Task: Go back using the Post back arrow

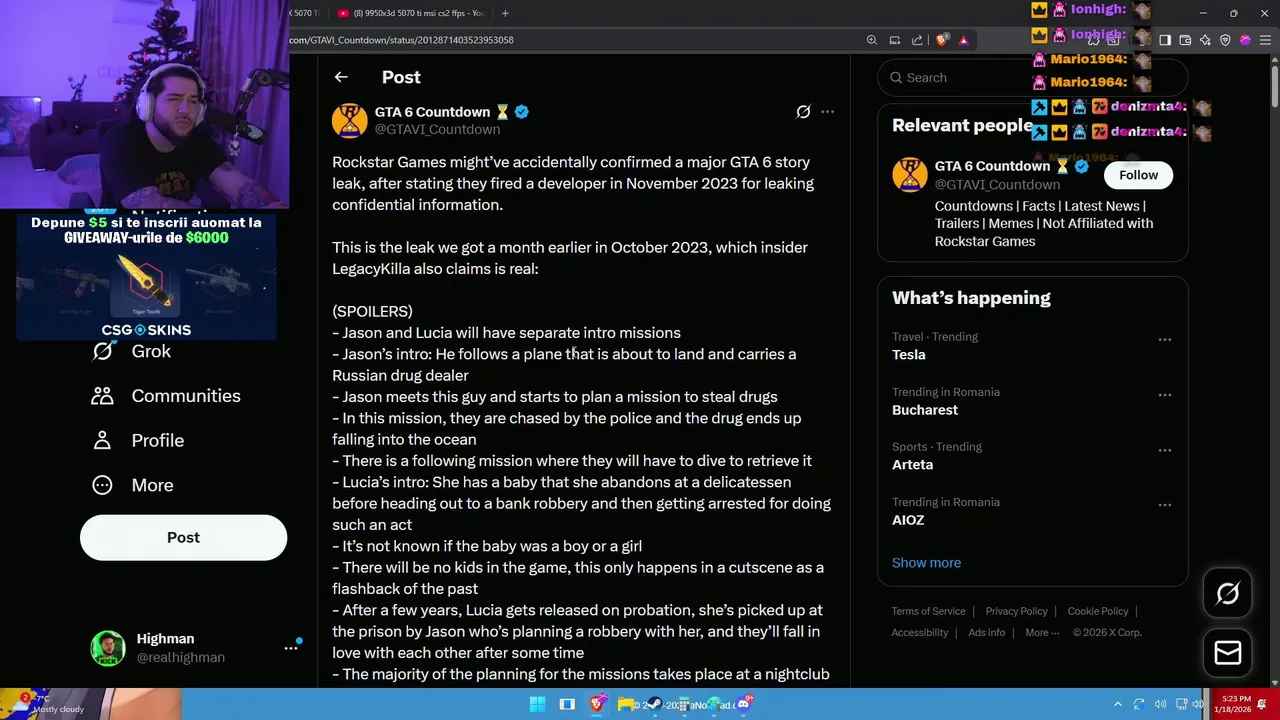Action: click(341, 77)
